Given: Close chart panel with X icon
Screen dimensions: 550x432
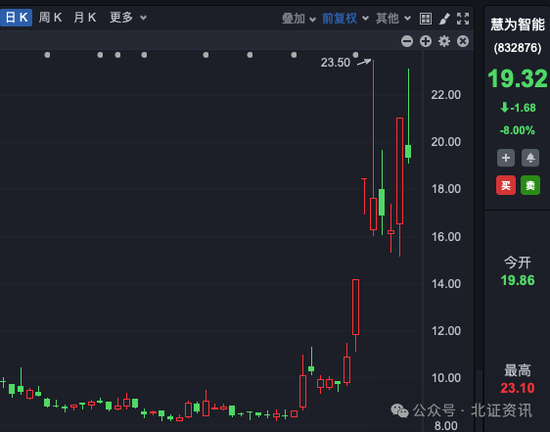Looking at the screenshot, I should coord(463,41).
